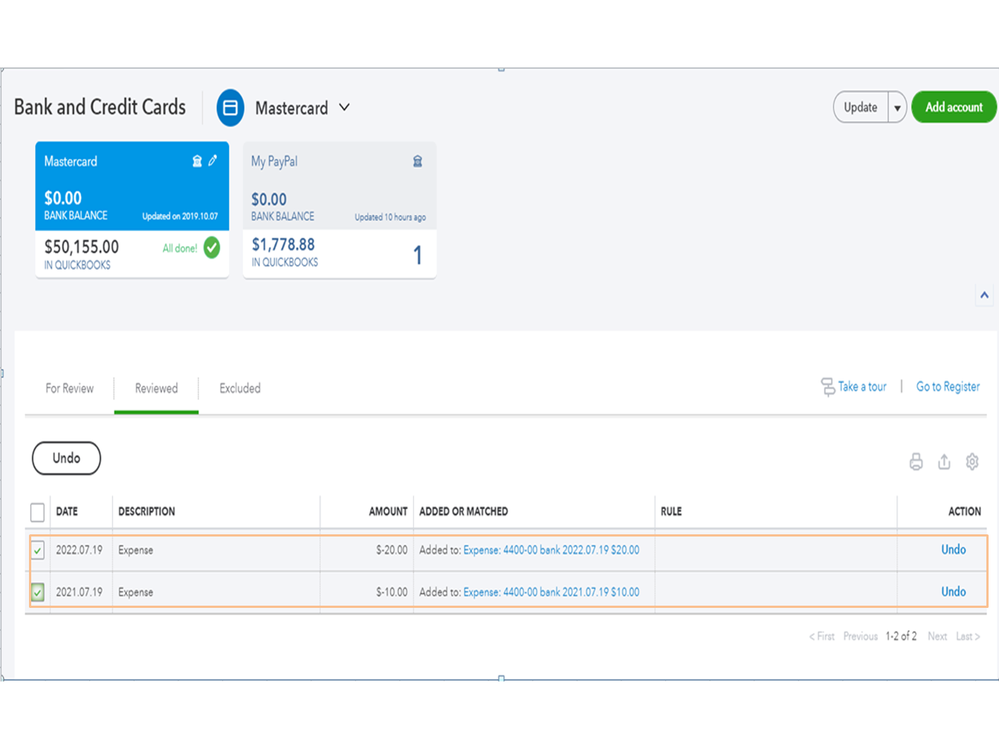Click the green Add account button
The width and height of the screenshot is (999, 749).
click(954, 107)
